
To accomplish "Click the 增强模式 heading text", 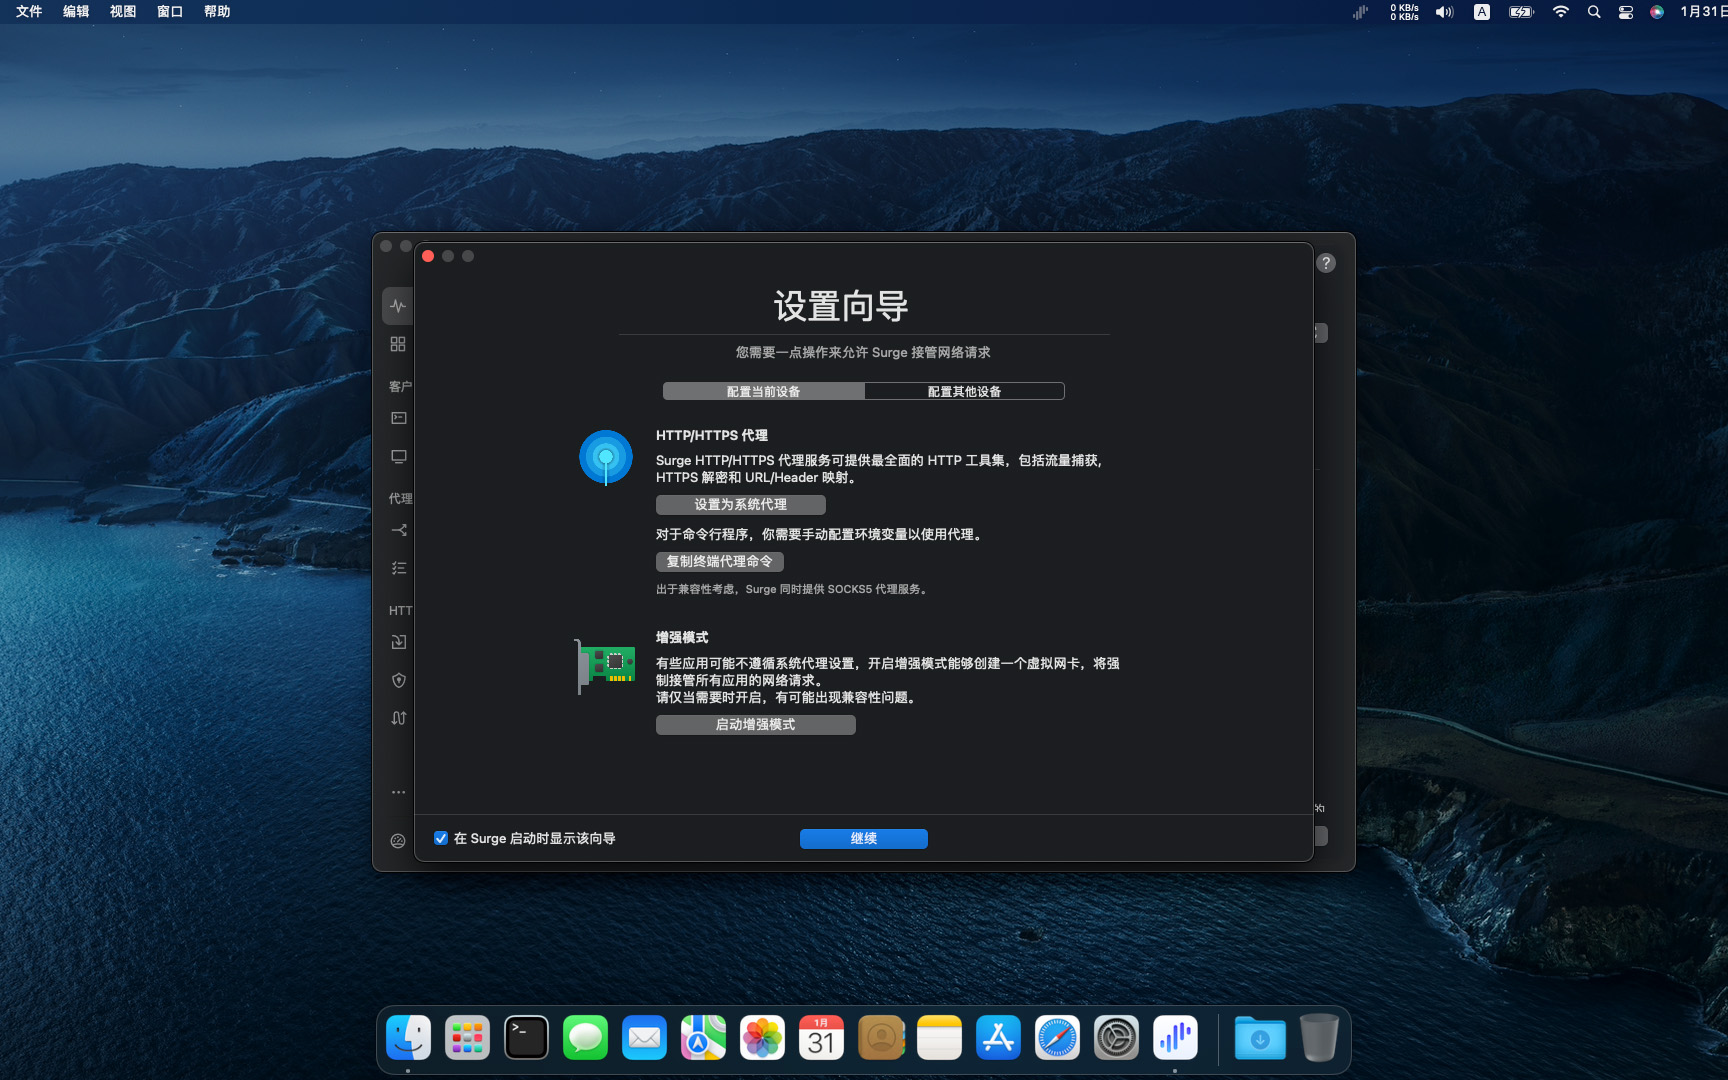I will (682, 637).
